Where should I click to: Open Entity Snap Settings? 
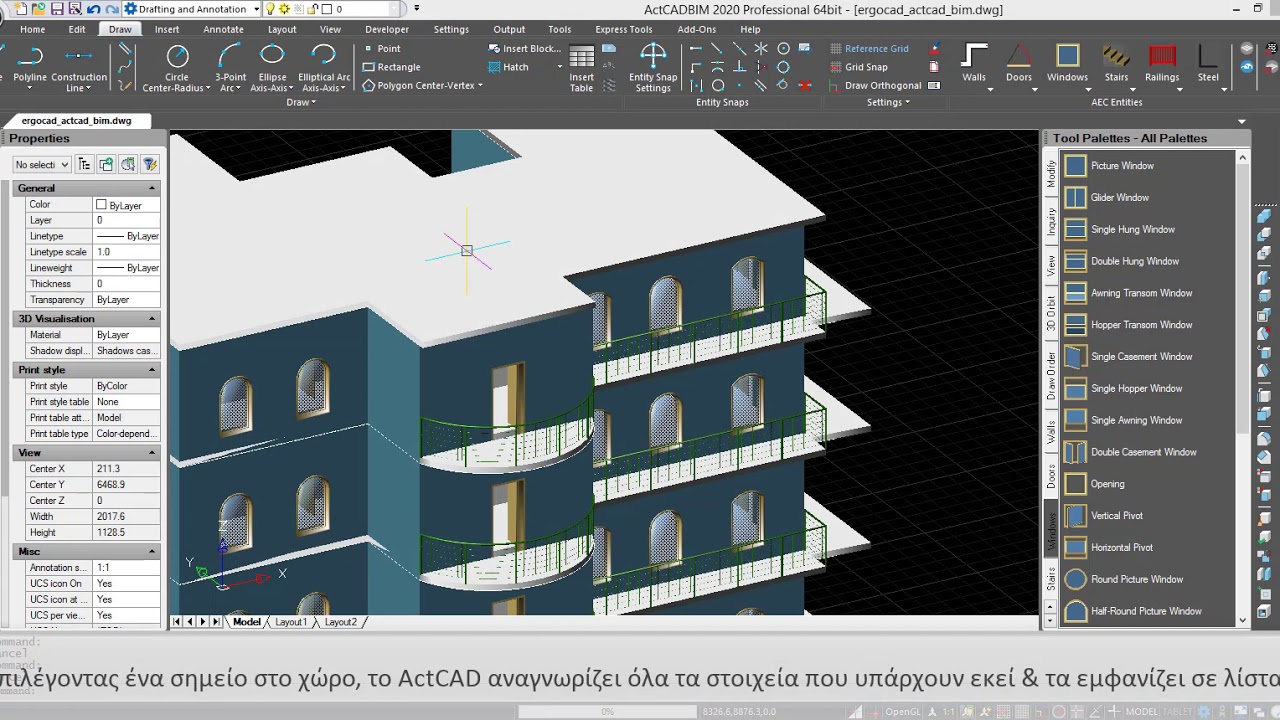click(x=653, y=67)
